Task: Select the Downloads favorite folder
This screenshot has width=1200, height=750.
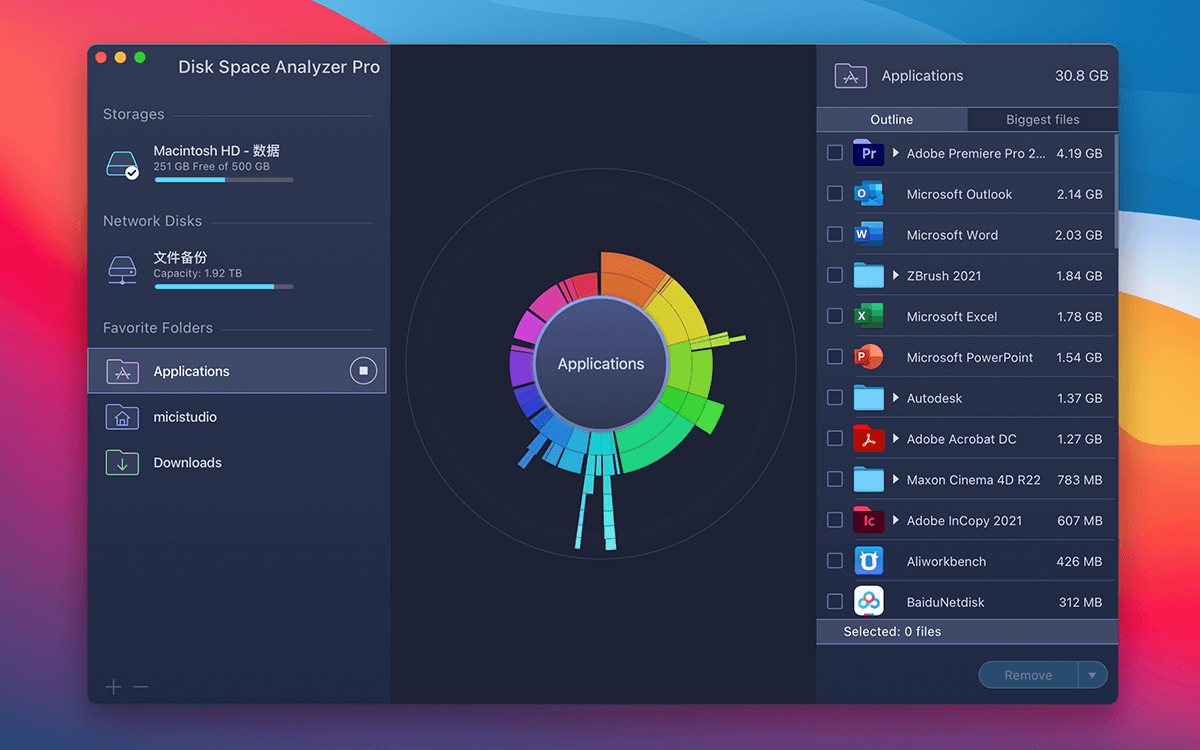Action: [x=237, y=462]
